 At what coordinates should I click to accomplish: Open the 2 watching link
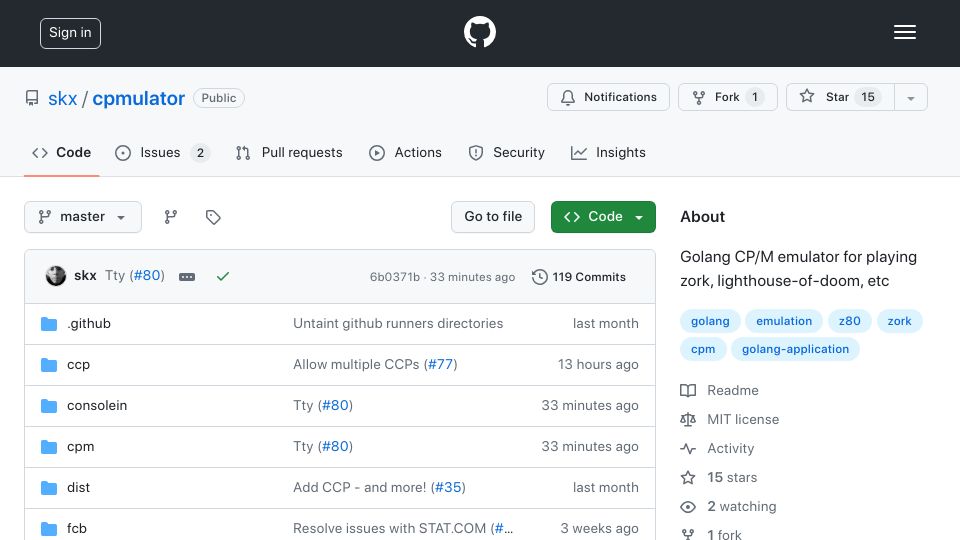tap(741, 506)
